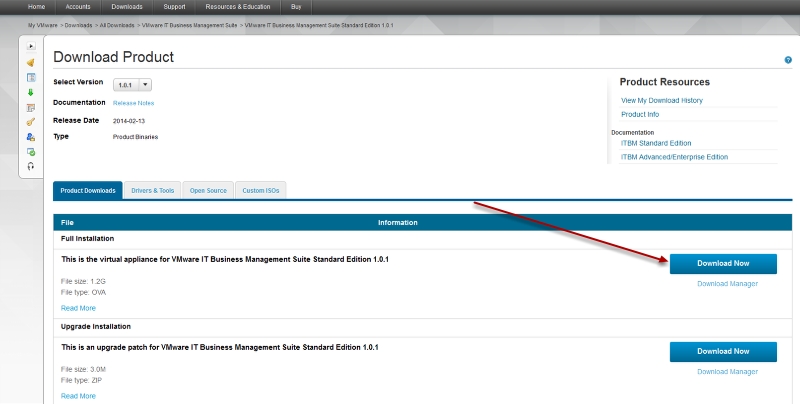Click Read More under the OVA file
The width and height of the screenshot is (800, 404).
78,308
